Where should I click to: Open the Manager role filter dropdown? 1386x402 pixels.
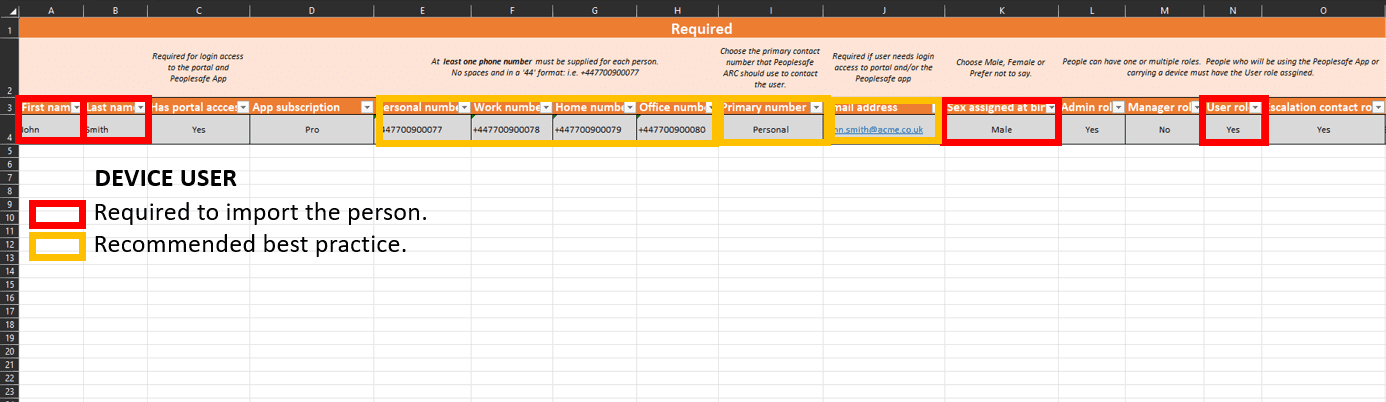click(1195, 107)
